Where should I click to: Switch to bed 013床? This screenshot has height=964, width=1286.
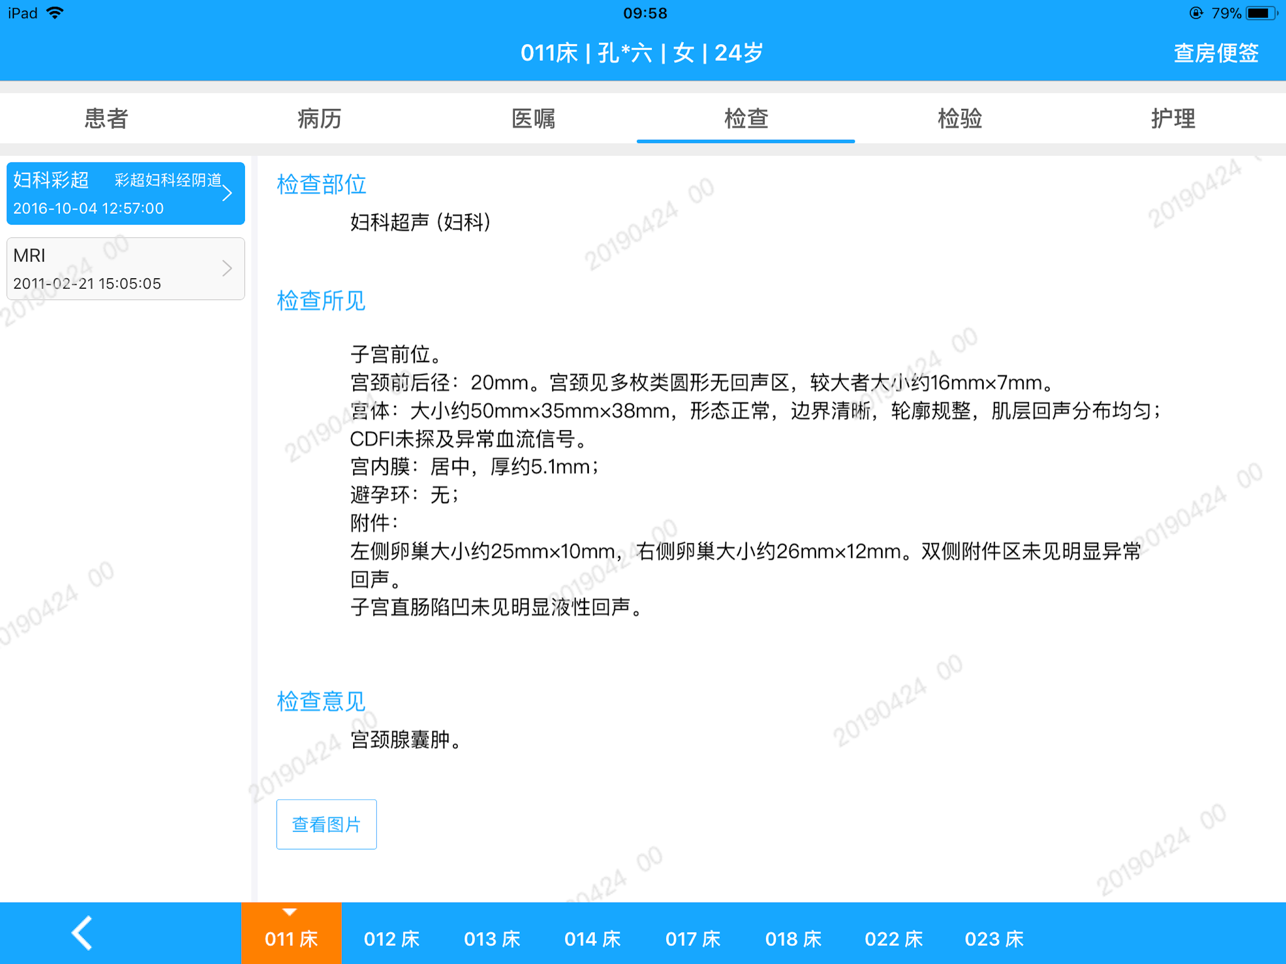(492, 938)
